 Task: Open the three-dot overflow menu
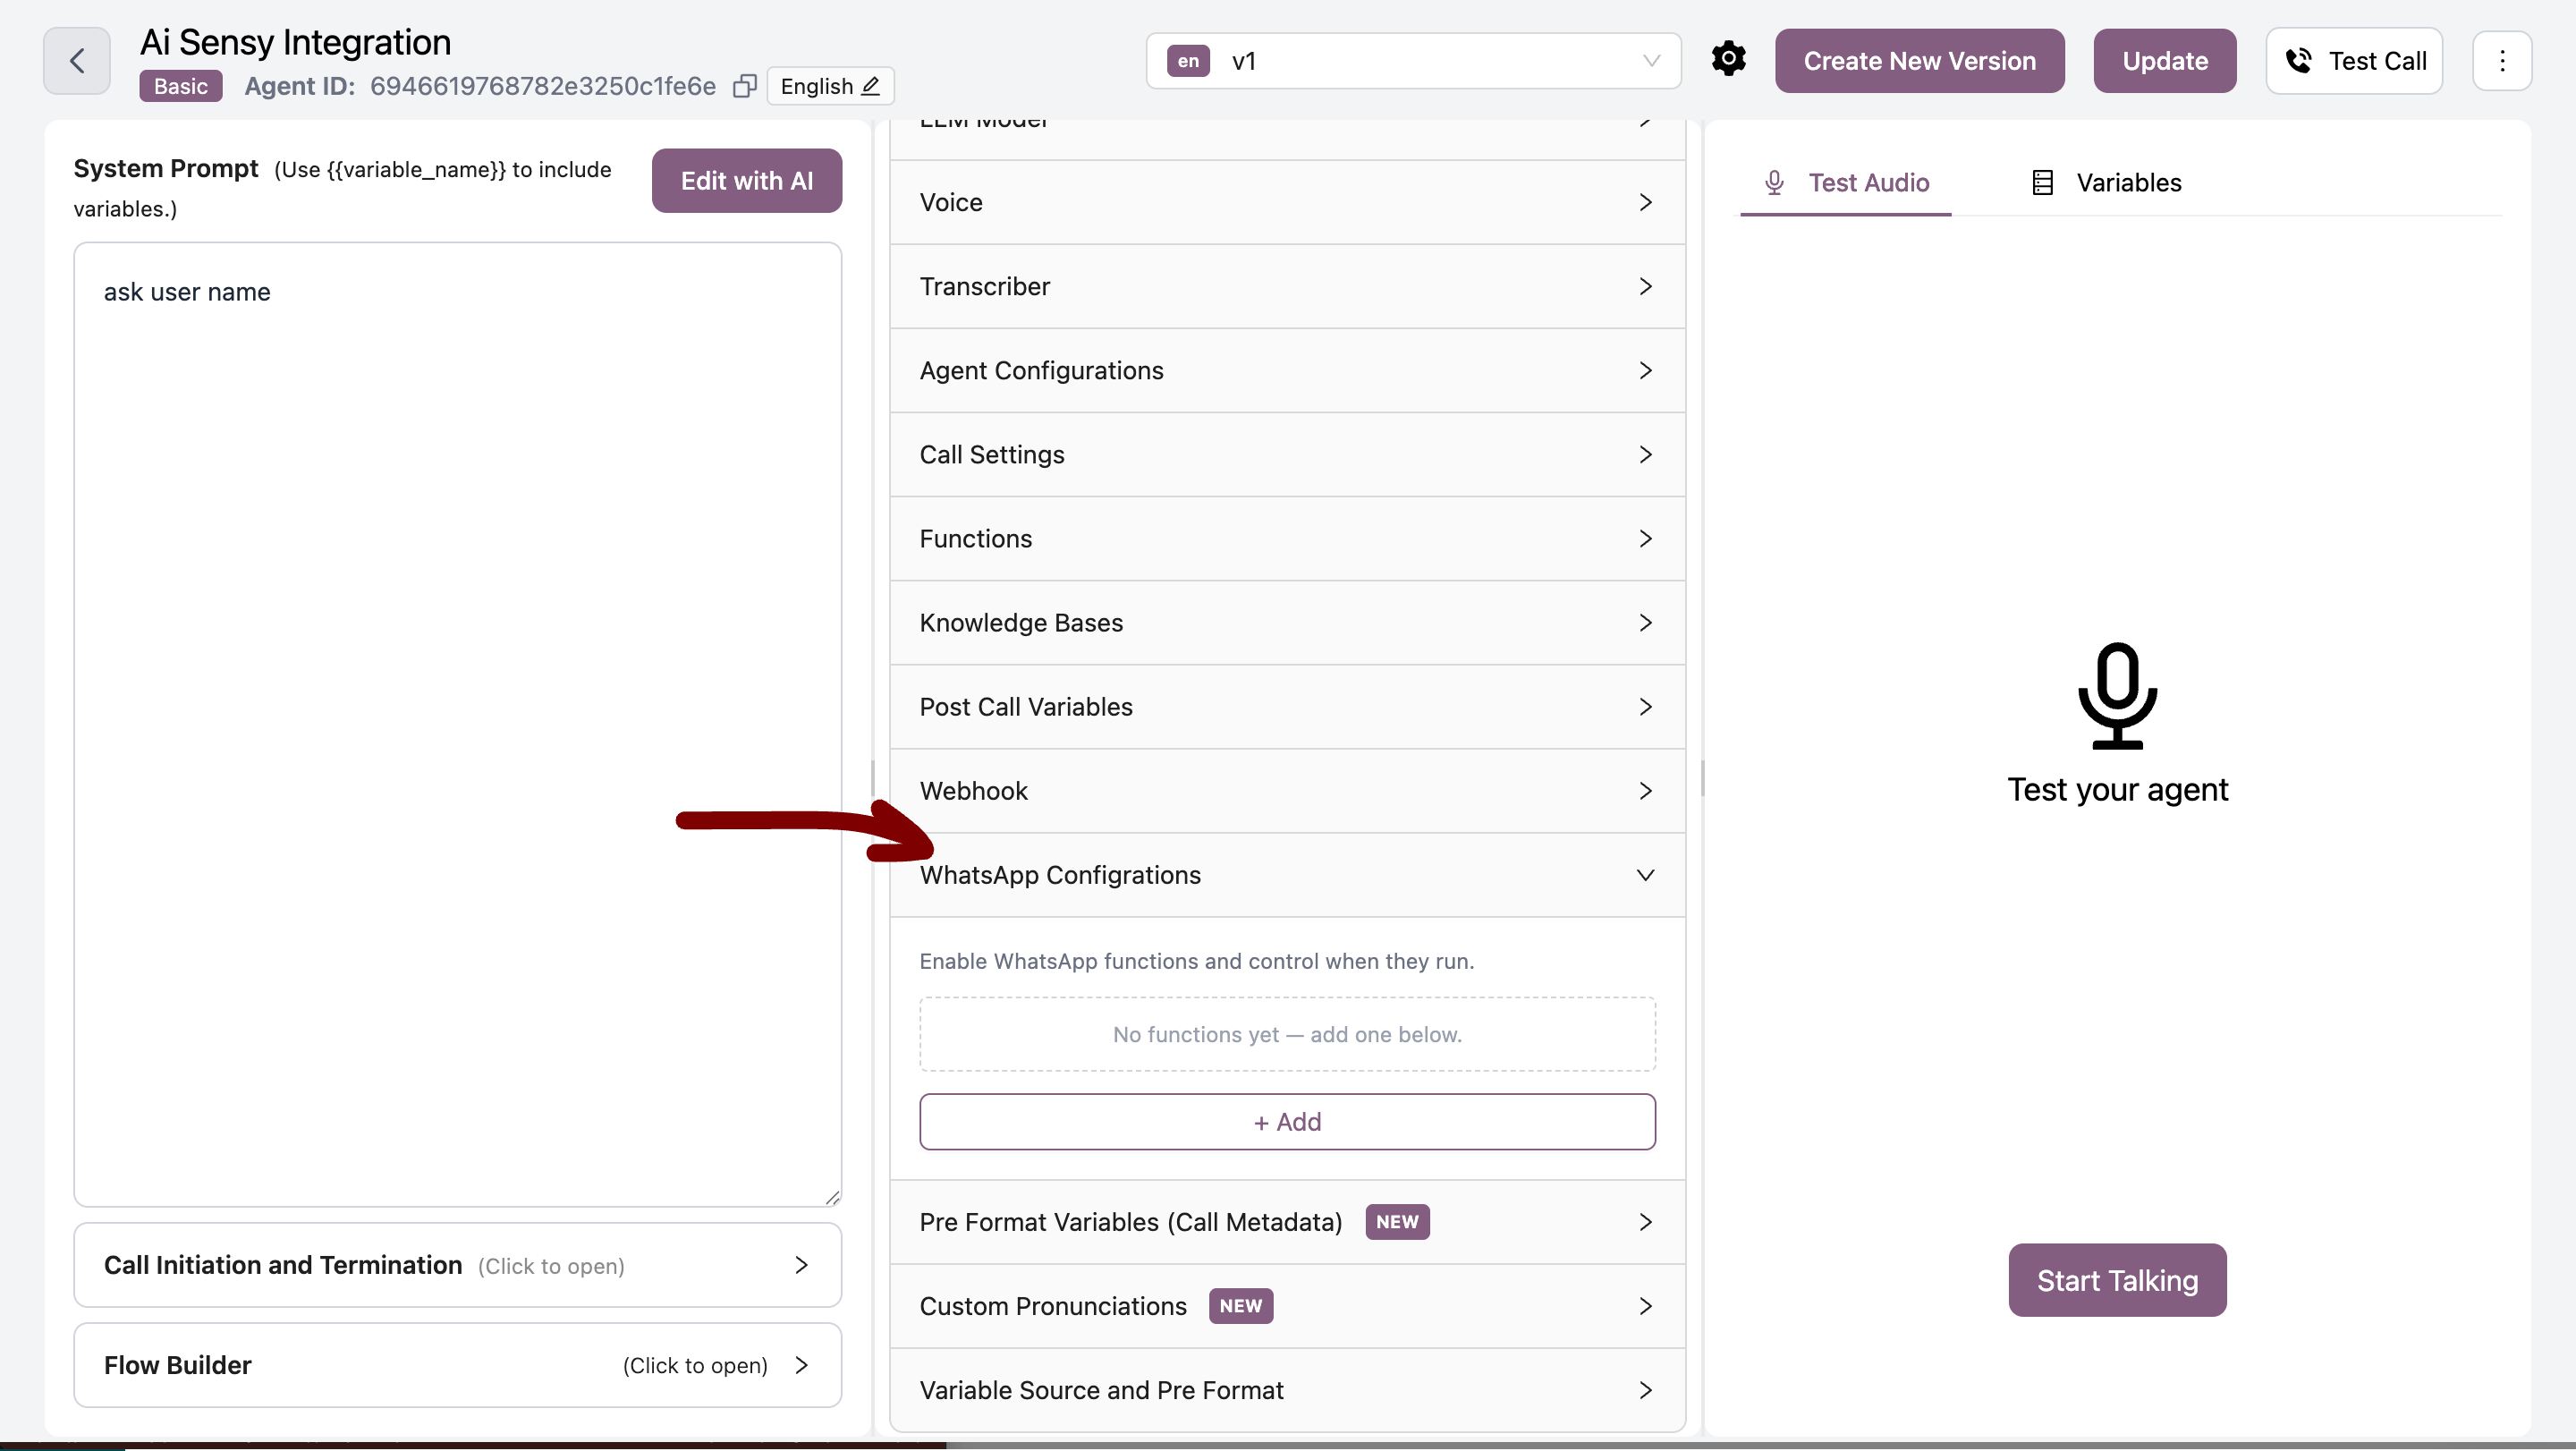tap(2503, 61)
